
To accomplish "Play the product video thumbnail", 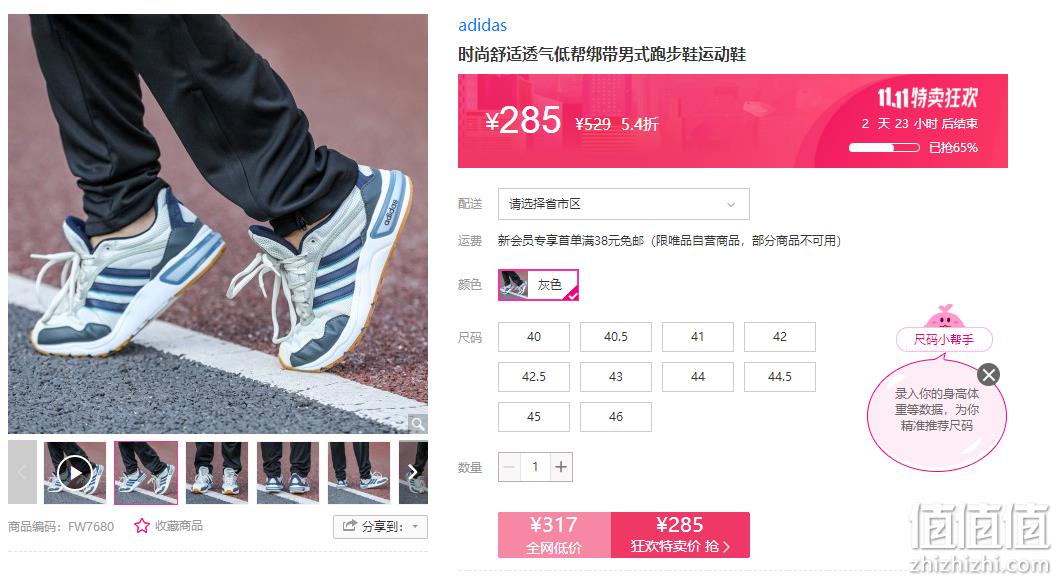I will (x=75, y=473).
